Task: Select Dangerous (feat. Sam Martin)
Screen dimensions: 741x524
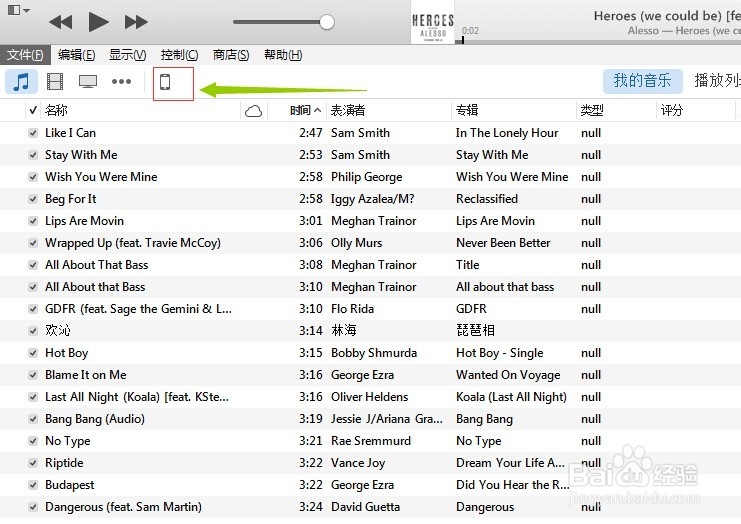Action: [123, 507]
